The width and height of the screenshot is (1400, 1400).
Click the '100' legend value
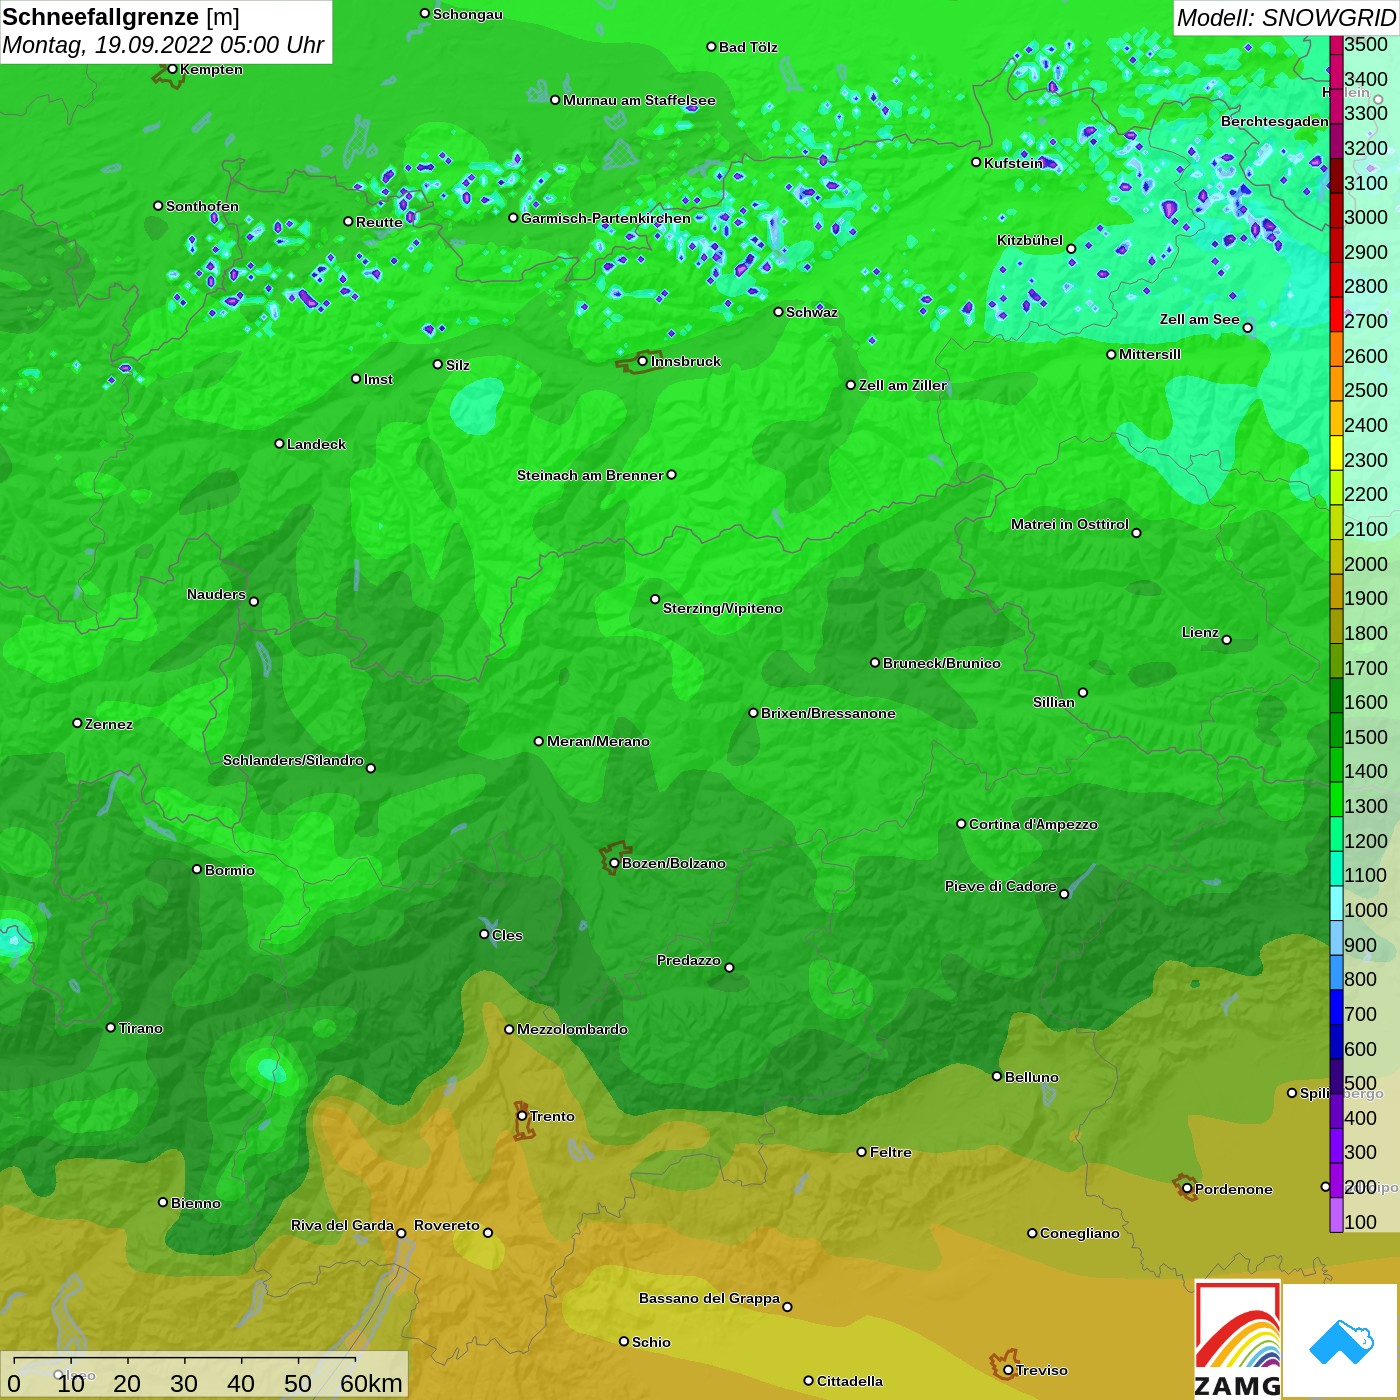tap(1361, 1222)
